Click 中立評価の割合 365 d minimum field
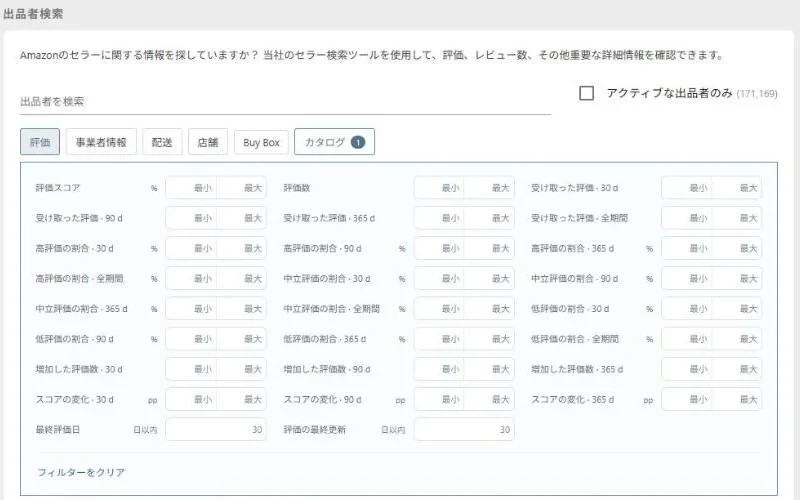Image resolution: width=800 pixels, height=500 pixels. pyautogui.click(x=191, y=309)
